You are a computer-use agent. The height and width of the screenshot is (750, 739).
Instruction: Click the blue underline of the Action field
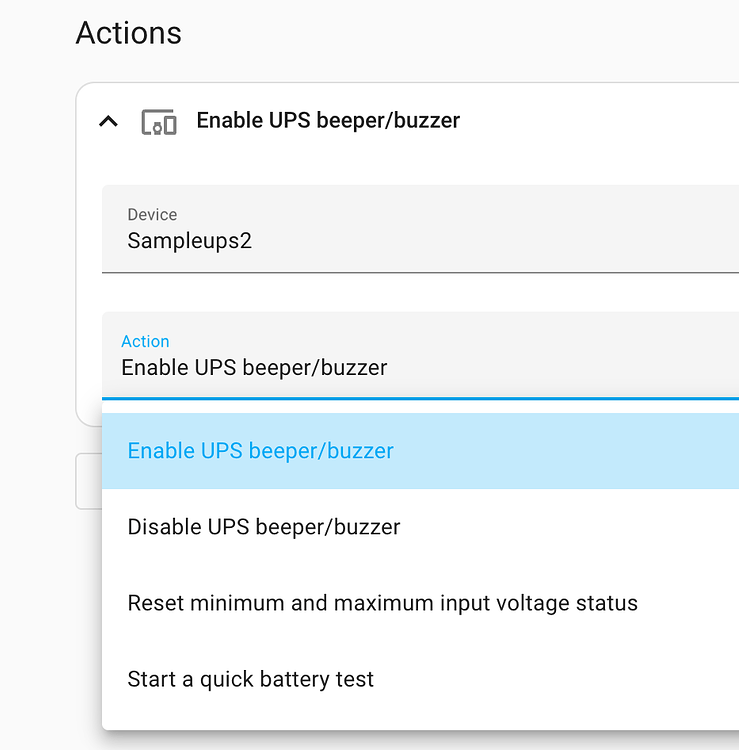tap(420, 398)
